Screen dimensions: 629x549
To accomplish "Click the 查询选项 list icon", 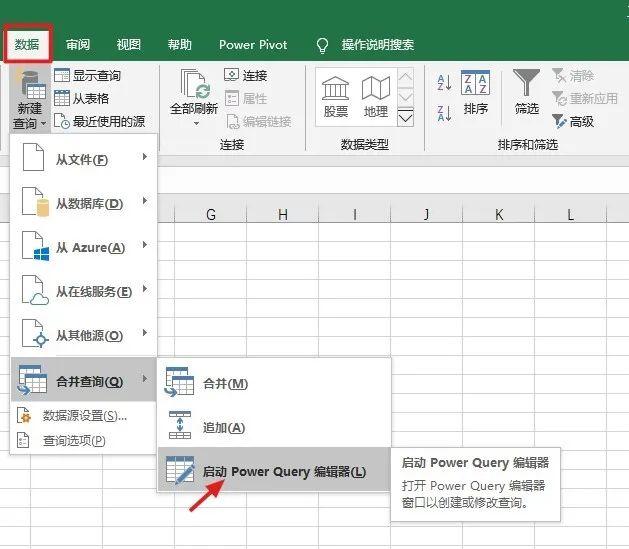I will pyautogui.click(x=23, y=440).
